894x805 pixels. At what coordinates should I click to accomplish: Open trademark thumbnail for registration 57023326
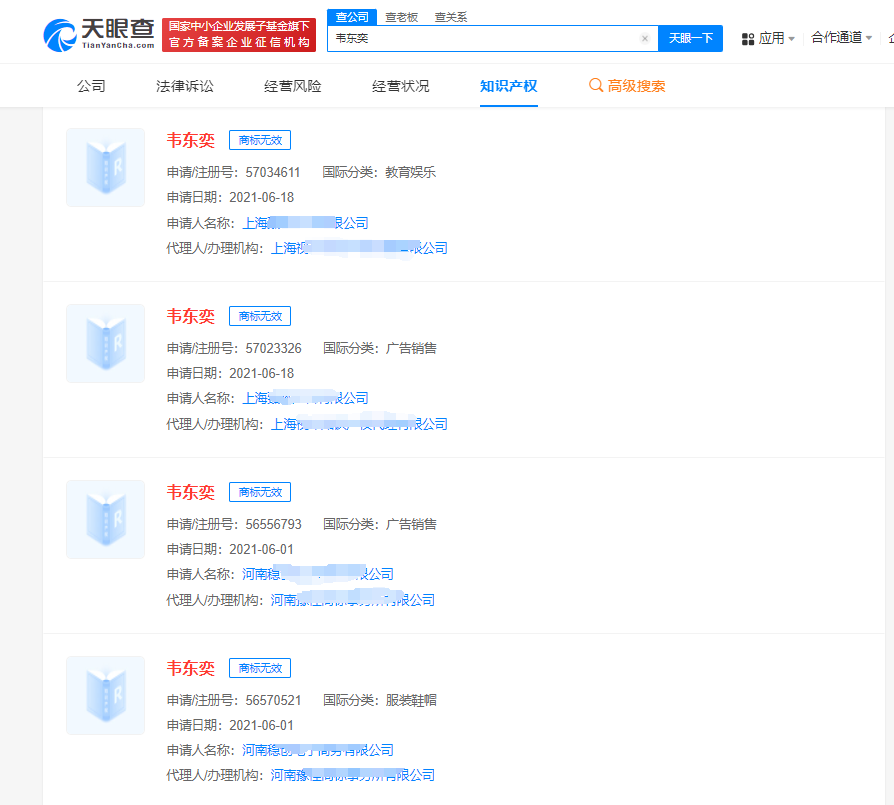[105, 343]
